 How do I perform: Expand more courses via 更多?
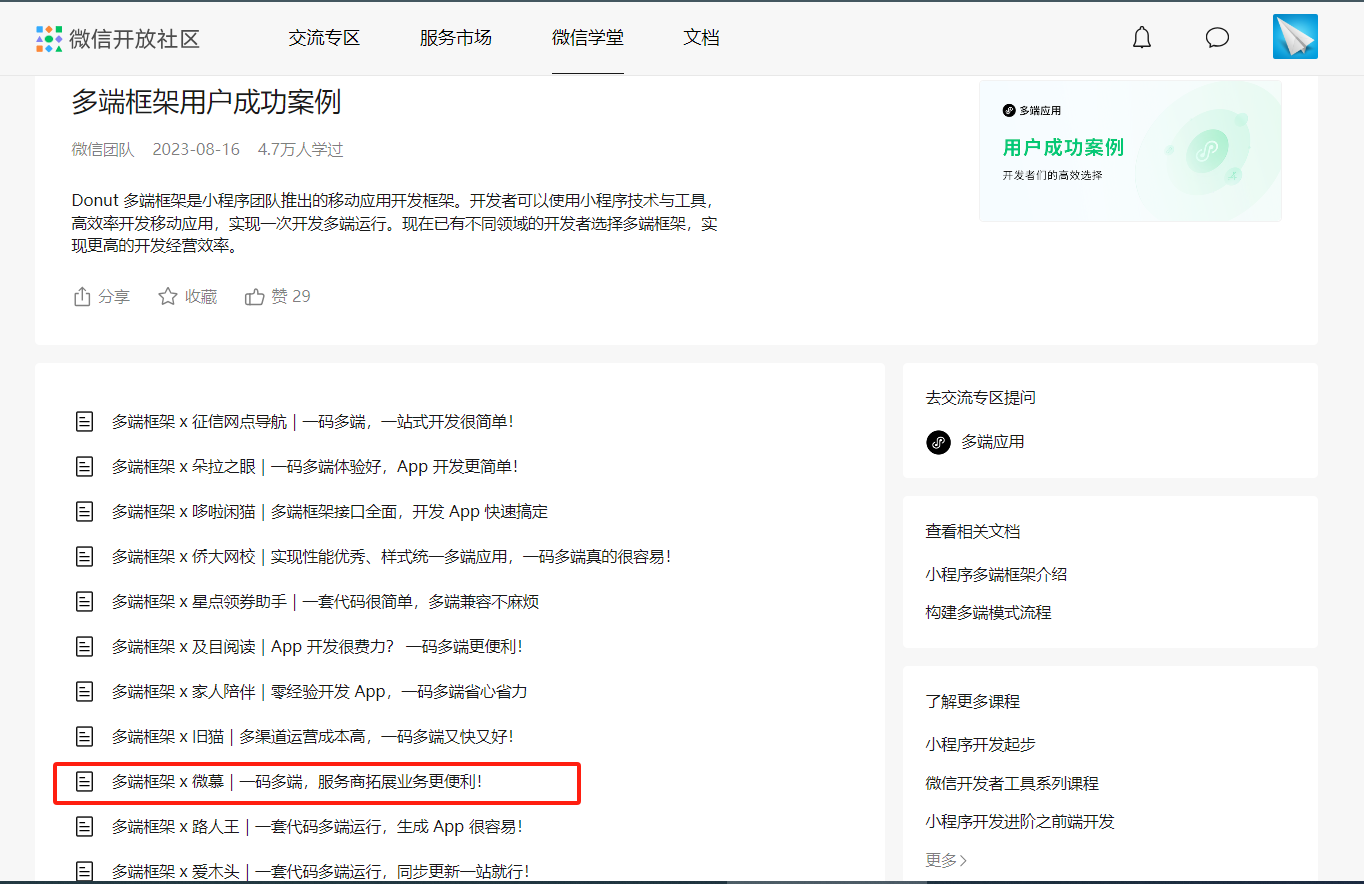point(946,860)
